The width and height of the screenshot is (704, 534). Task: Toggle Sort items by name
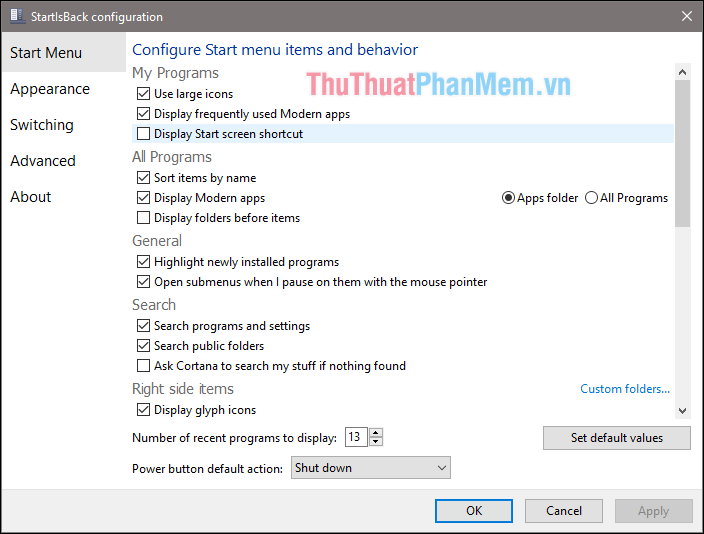pos(143,178)
